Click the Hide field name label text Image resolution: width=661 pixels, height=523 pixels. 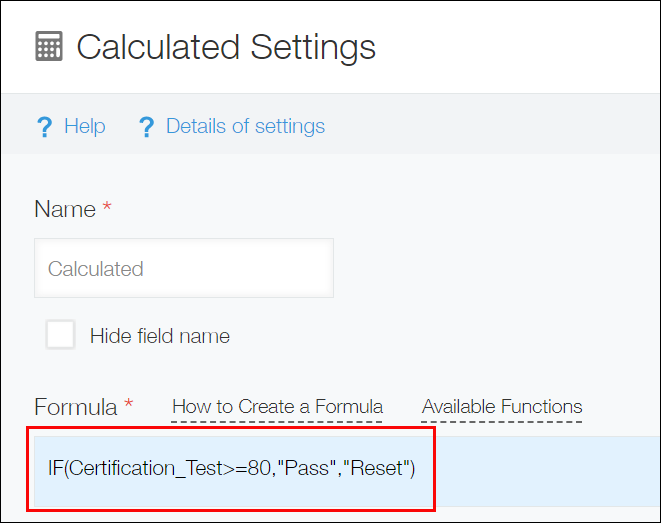[x=160, y=336]
